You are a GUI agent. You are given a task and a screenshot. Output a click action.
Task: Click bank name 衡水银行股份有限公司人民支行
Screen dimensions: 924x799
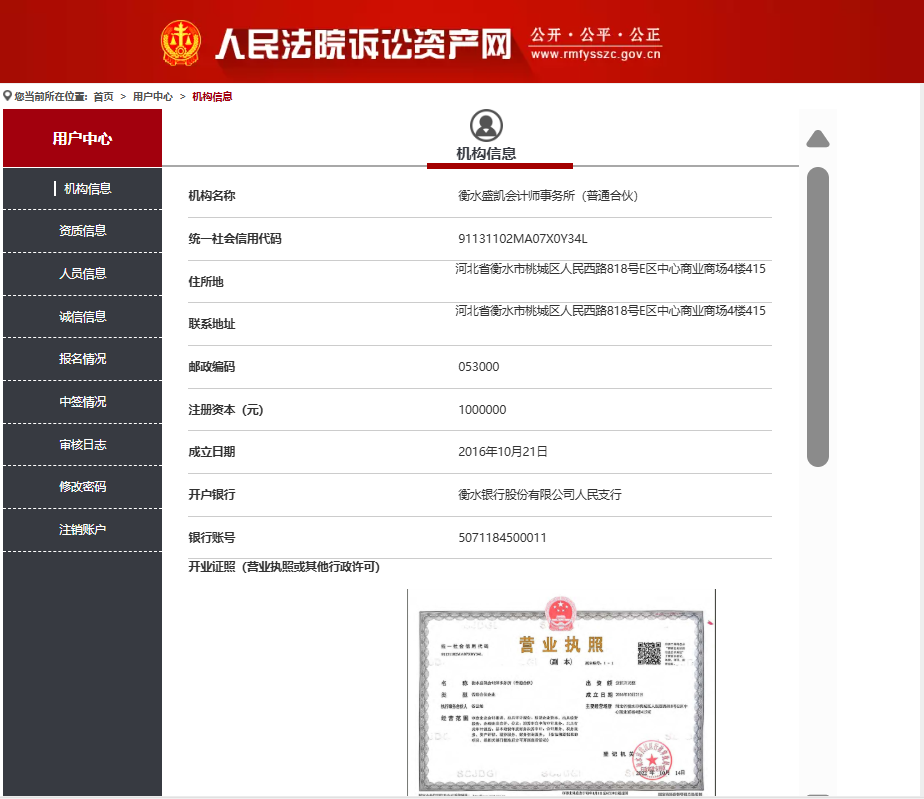[x=540, y=494]
